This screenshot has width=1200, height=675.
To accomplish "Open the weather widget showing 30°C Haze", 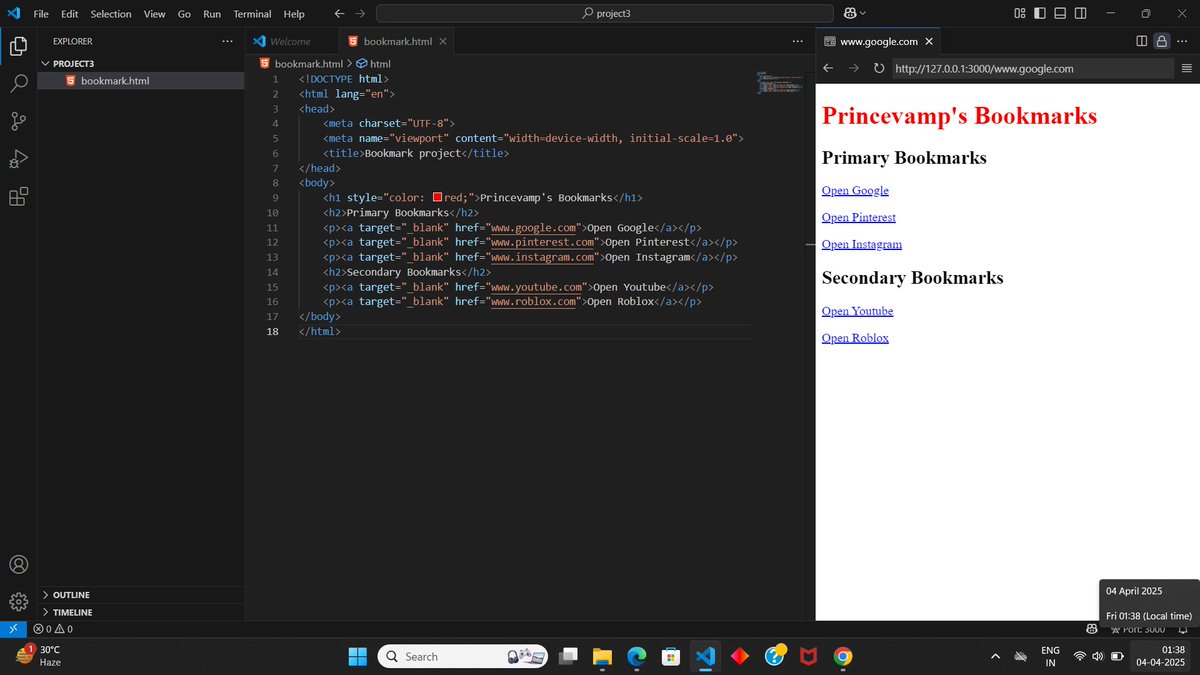I will tap(40, 656).
